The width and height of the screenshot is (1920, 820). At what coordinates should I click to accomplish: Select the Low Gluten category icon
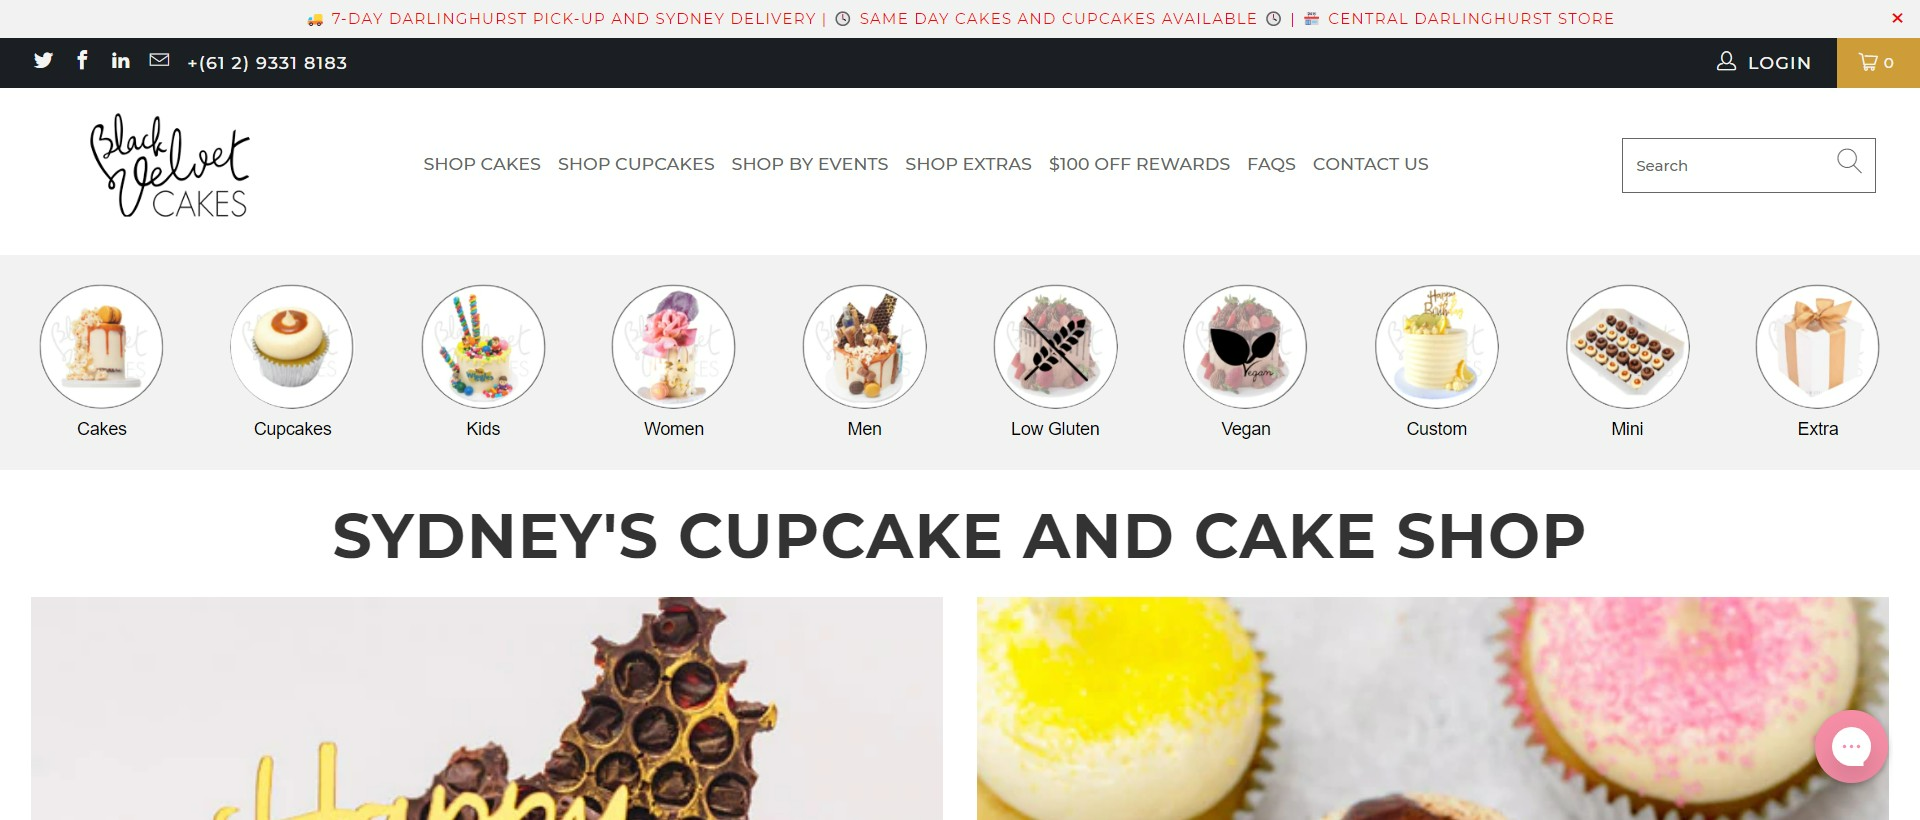click(x=1055, y=347)
